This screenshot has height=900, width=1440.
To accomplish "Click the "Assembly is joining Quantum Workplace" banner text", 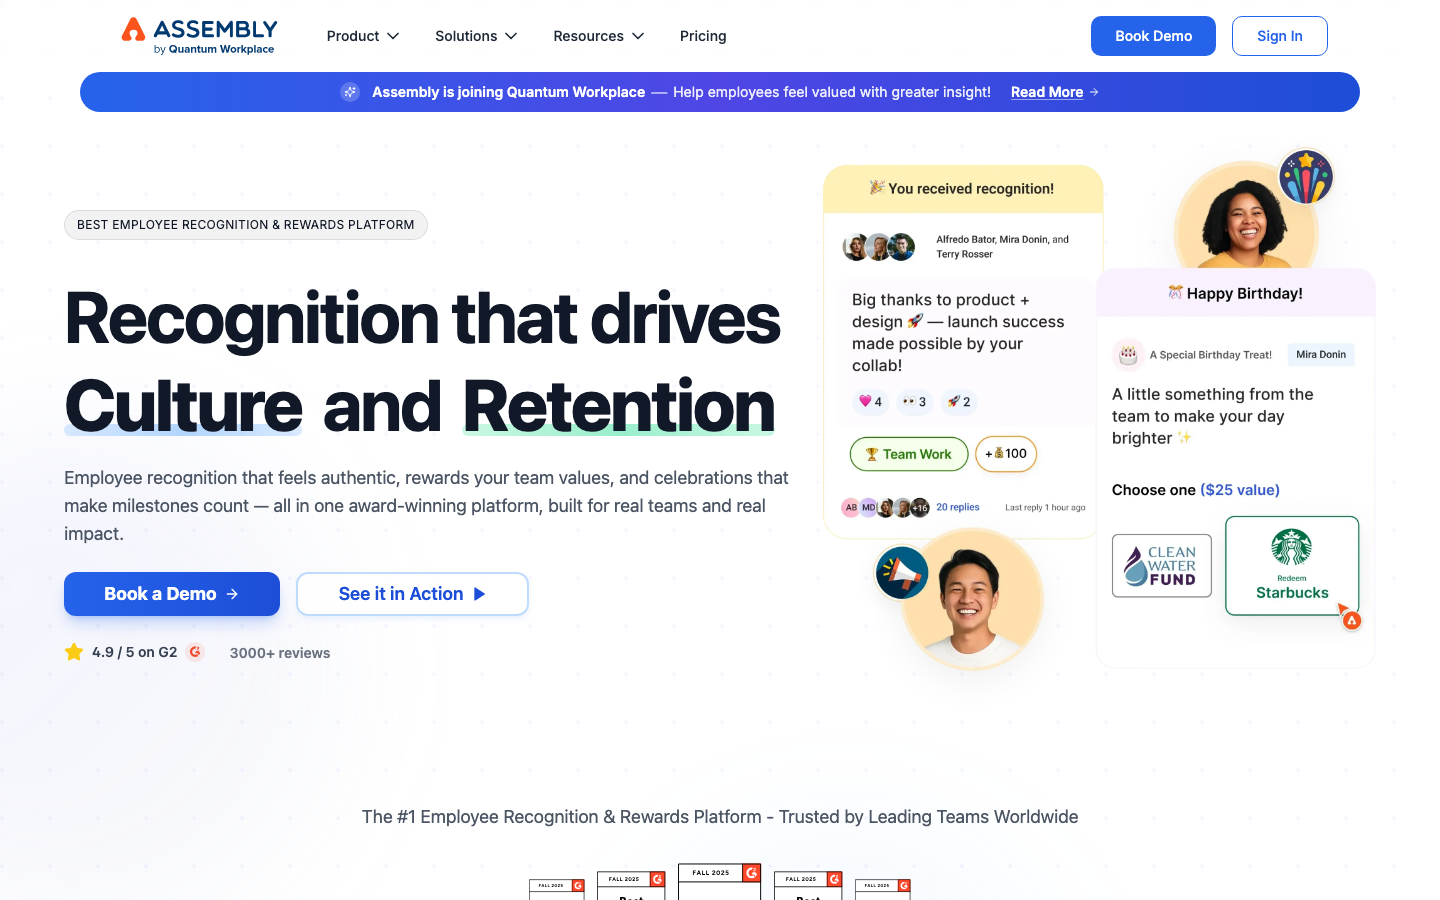I will pos(509,92).
